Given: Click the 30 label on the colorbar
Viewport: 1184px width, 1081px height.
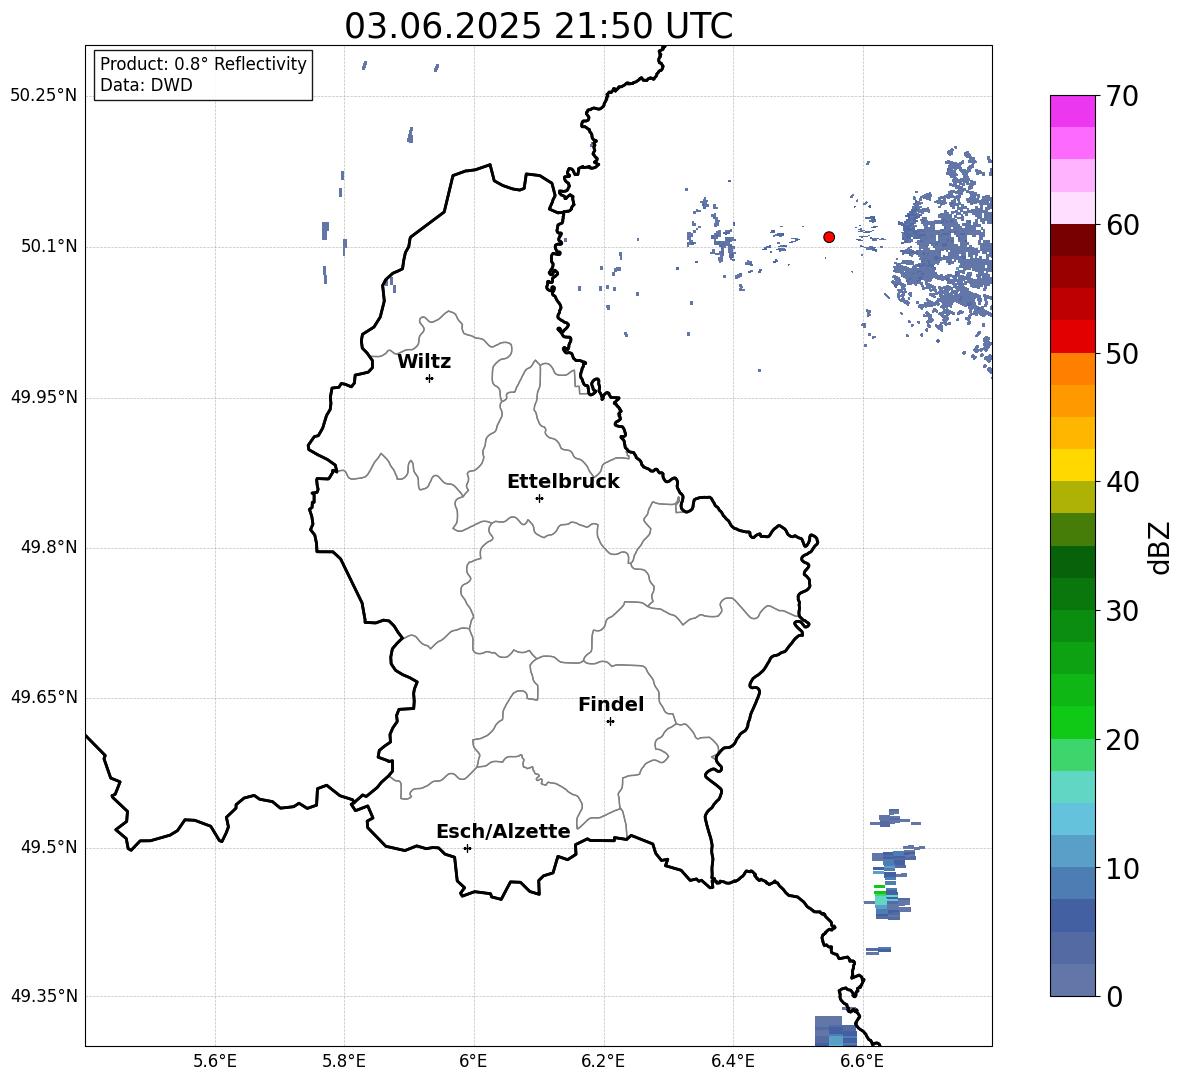Looking at the screenshot, I should click(x=1122, y=610).
